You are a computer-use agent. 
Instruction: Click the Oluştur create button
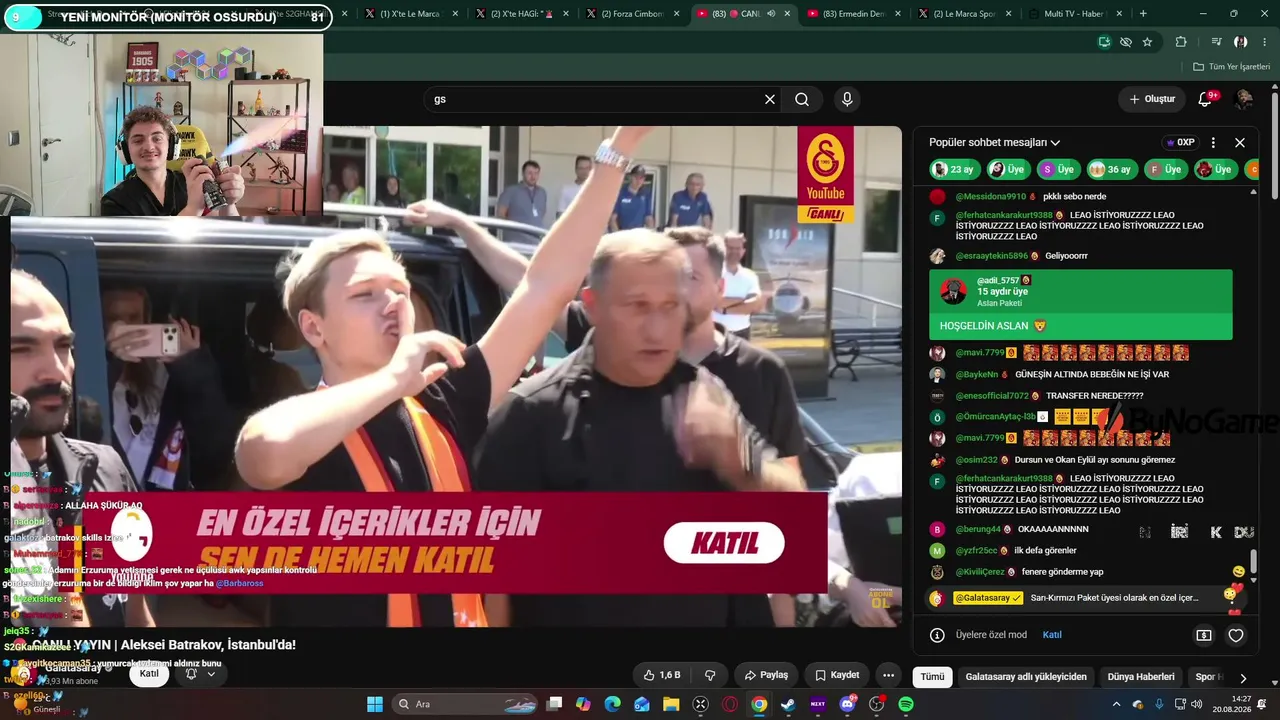tap(1152, 99)
